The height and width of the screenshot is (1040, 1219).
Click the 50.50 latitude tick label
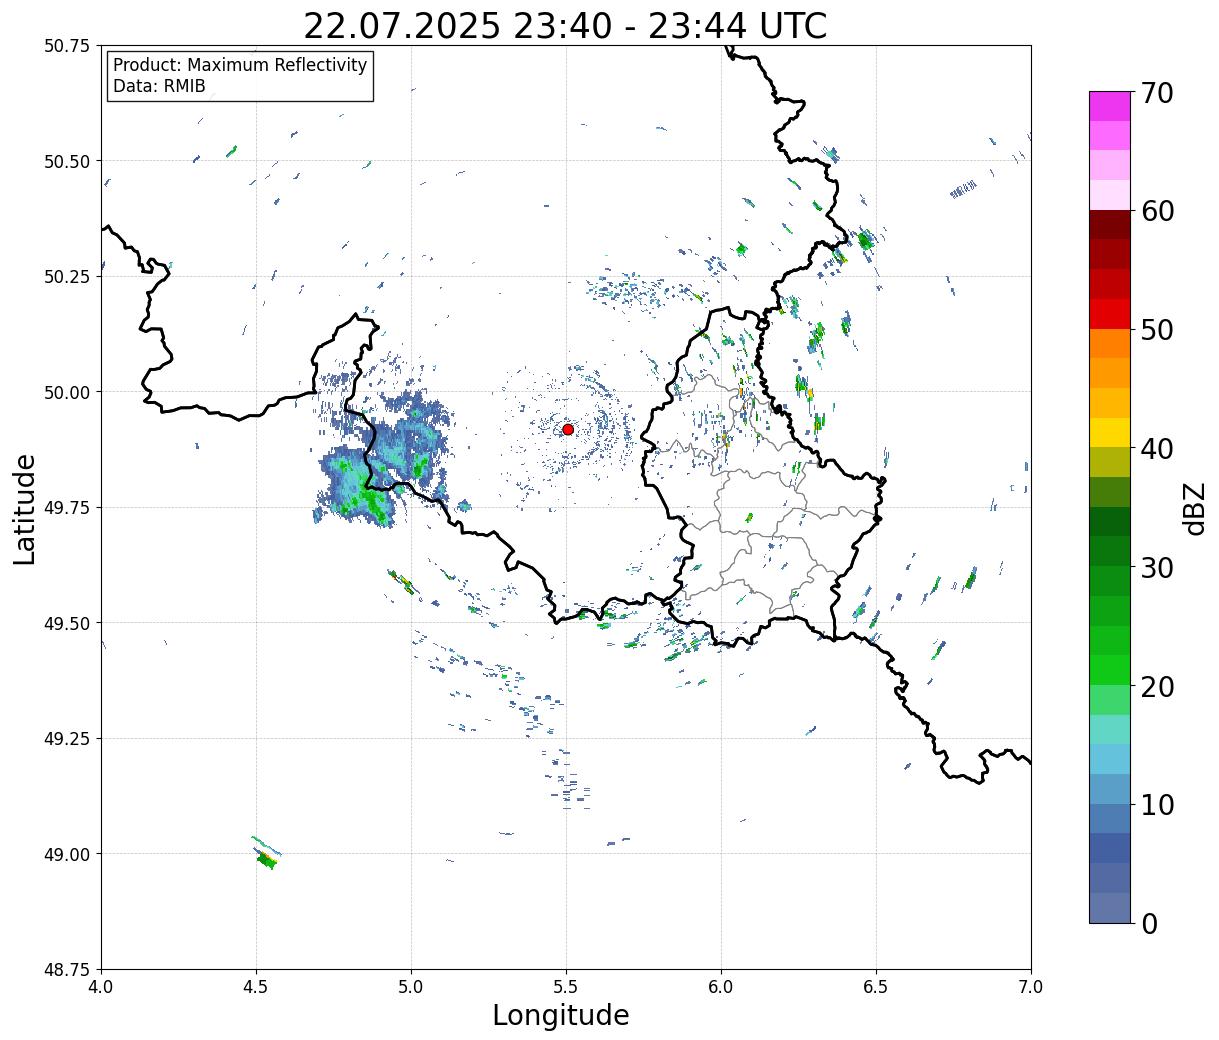point(67,161)
